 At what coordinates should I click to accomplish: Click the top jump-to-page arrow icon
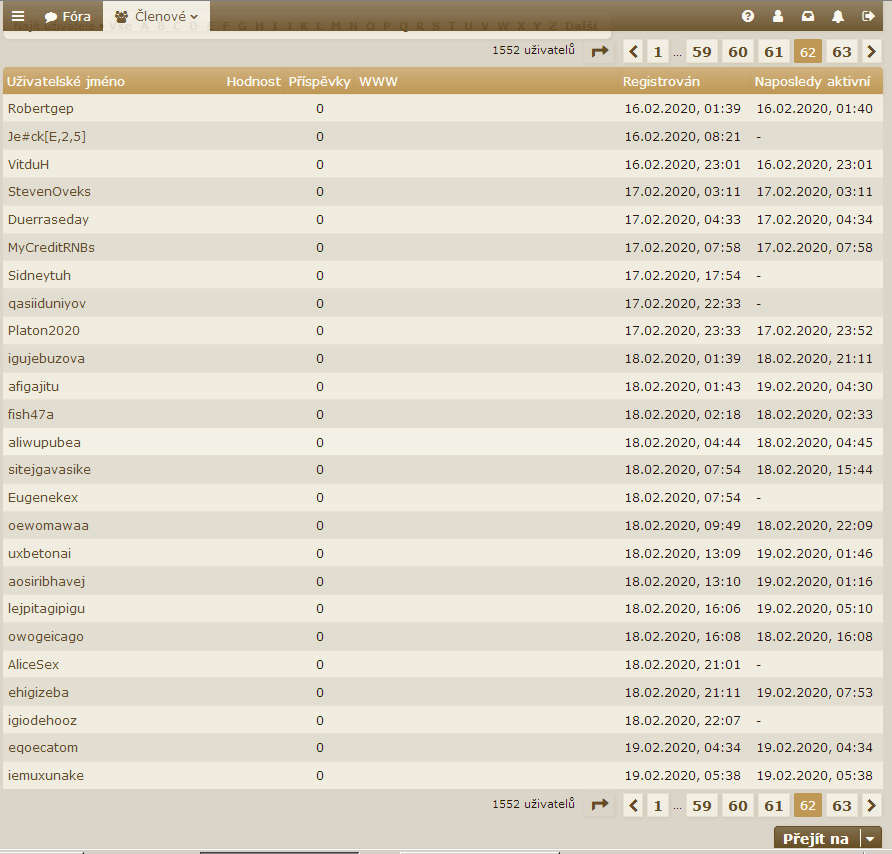pyautogui.click(x=600, y=52)
